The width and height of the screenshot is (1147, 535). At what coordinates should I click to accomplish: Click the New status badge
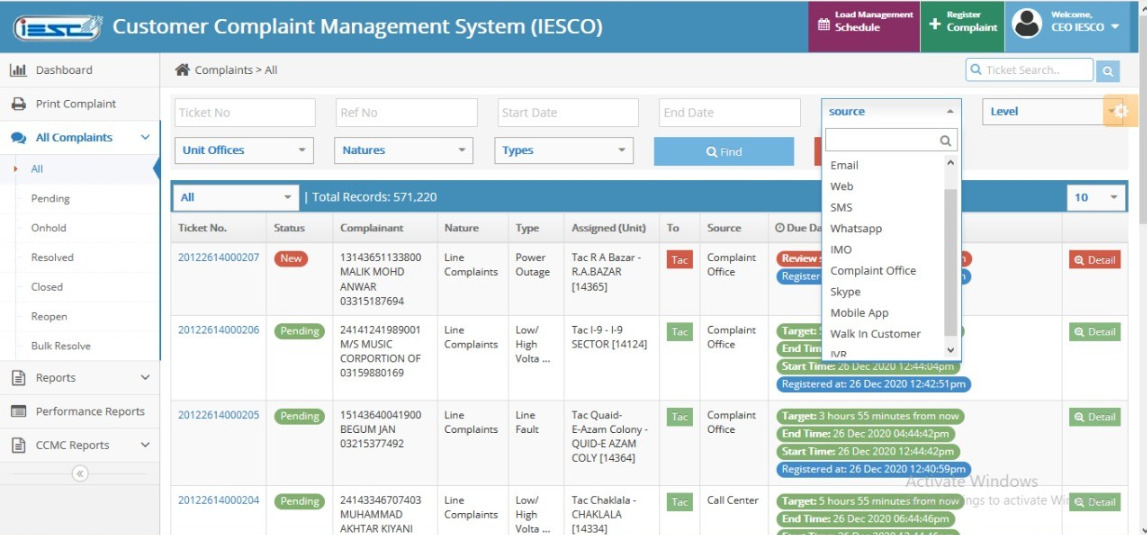pyautogui.click(x=291, y=258)
